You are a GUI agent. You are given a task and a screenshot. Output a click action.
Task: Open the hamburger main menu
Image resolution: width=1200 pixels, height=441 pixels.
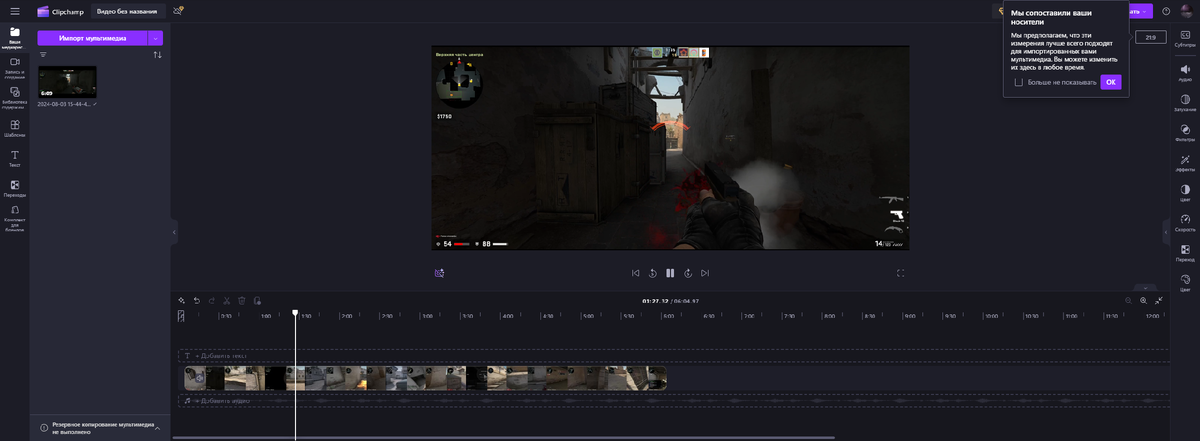click(14, 11)
